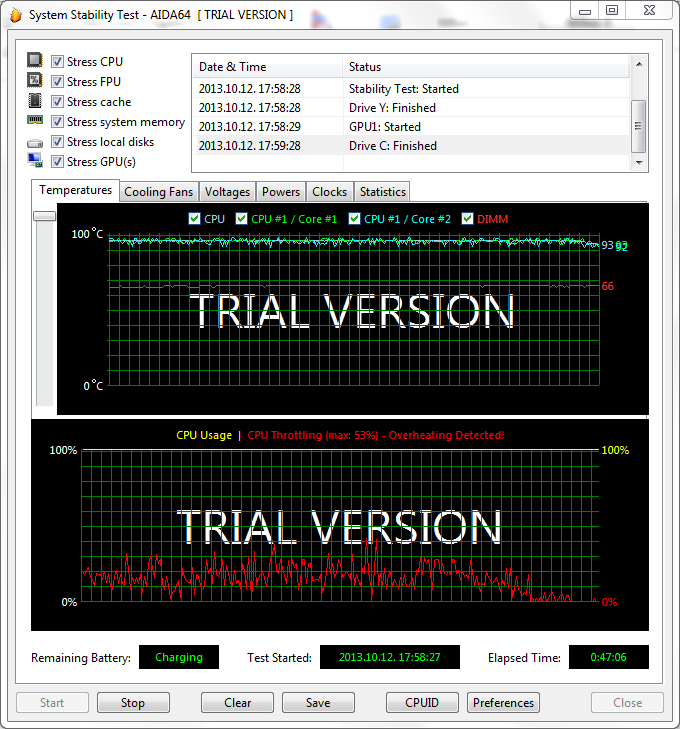Toggle CPU #1 / Core #2 graph checkbox
The height and width of the screenshot is (729, 680).
click(x=354, y=219)
